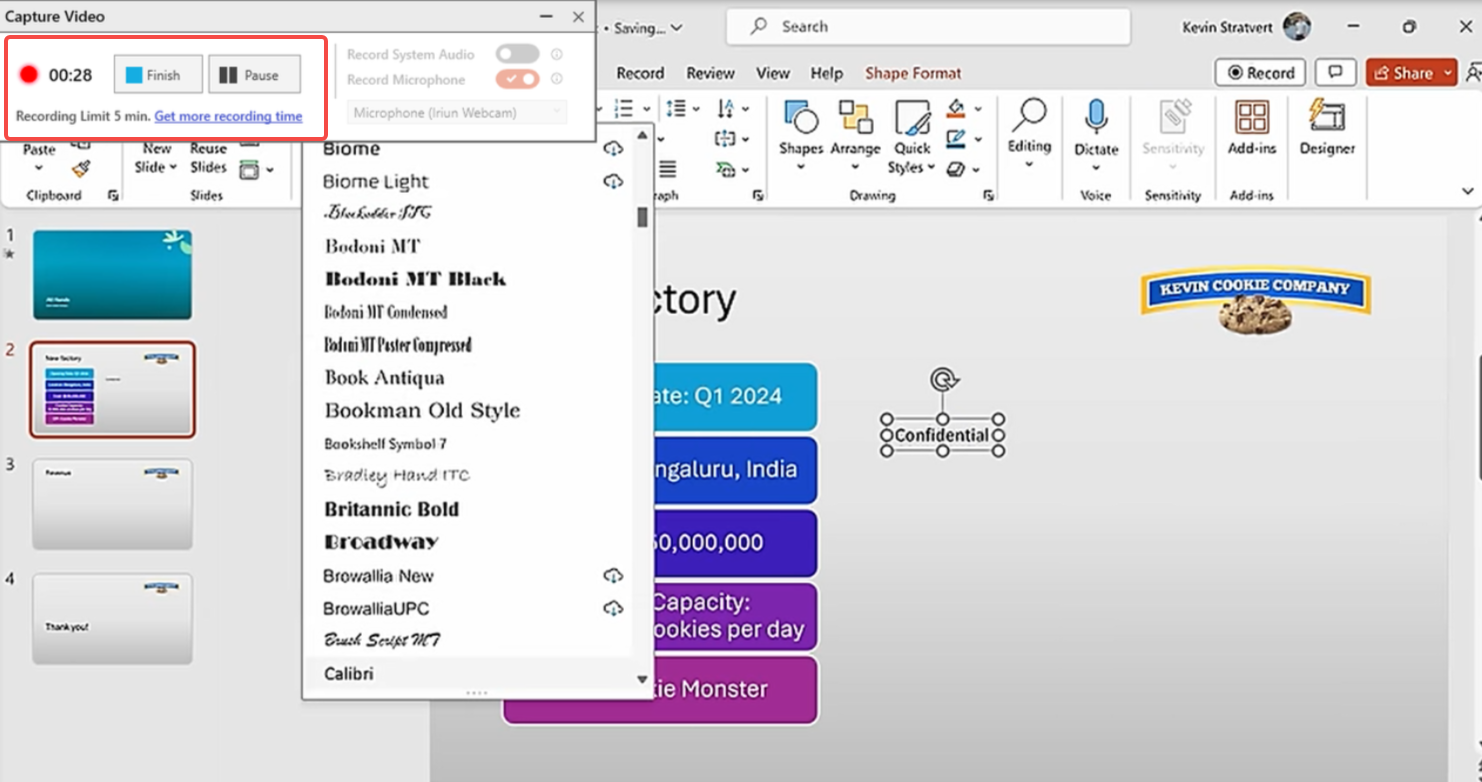Select the Shape Format tab
The image size is (1482, 782).
click(x=913, y=73)
